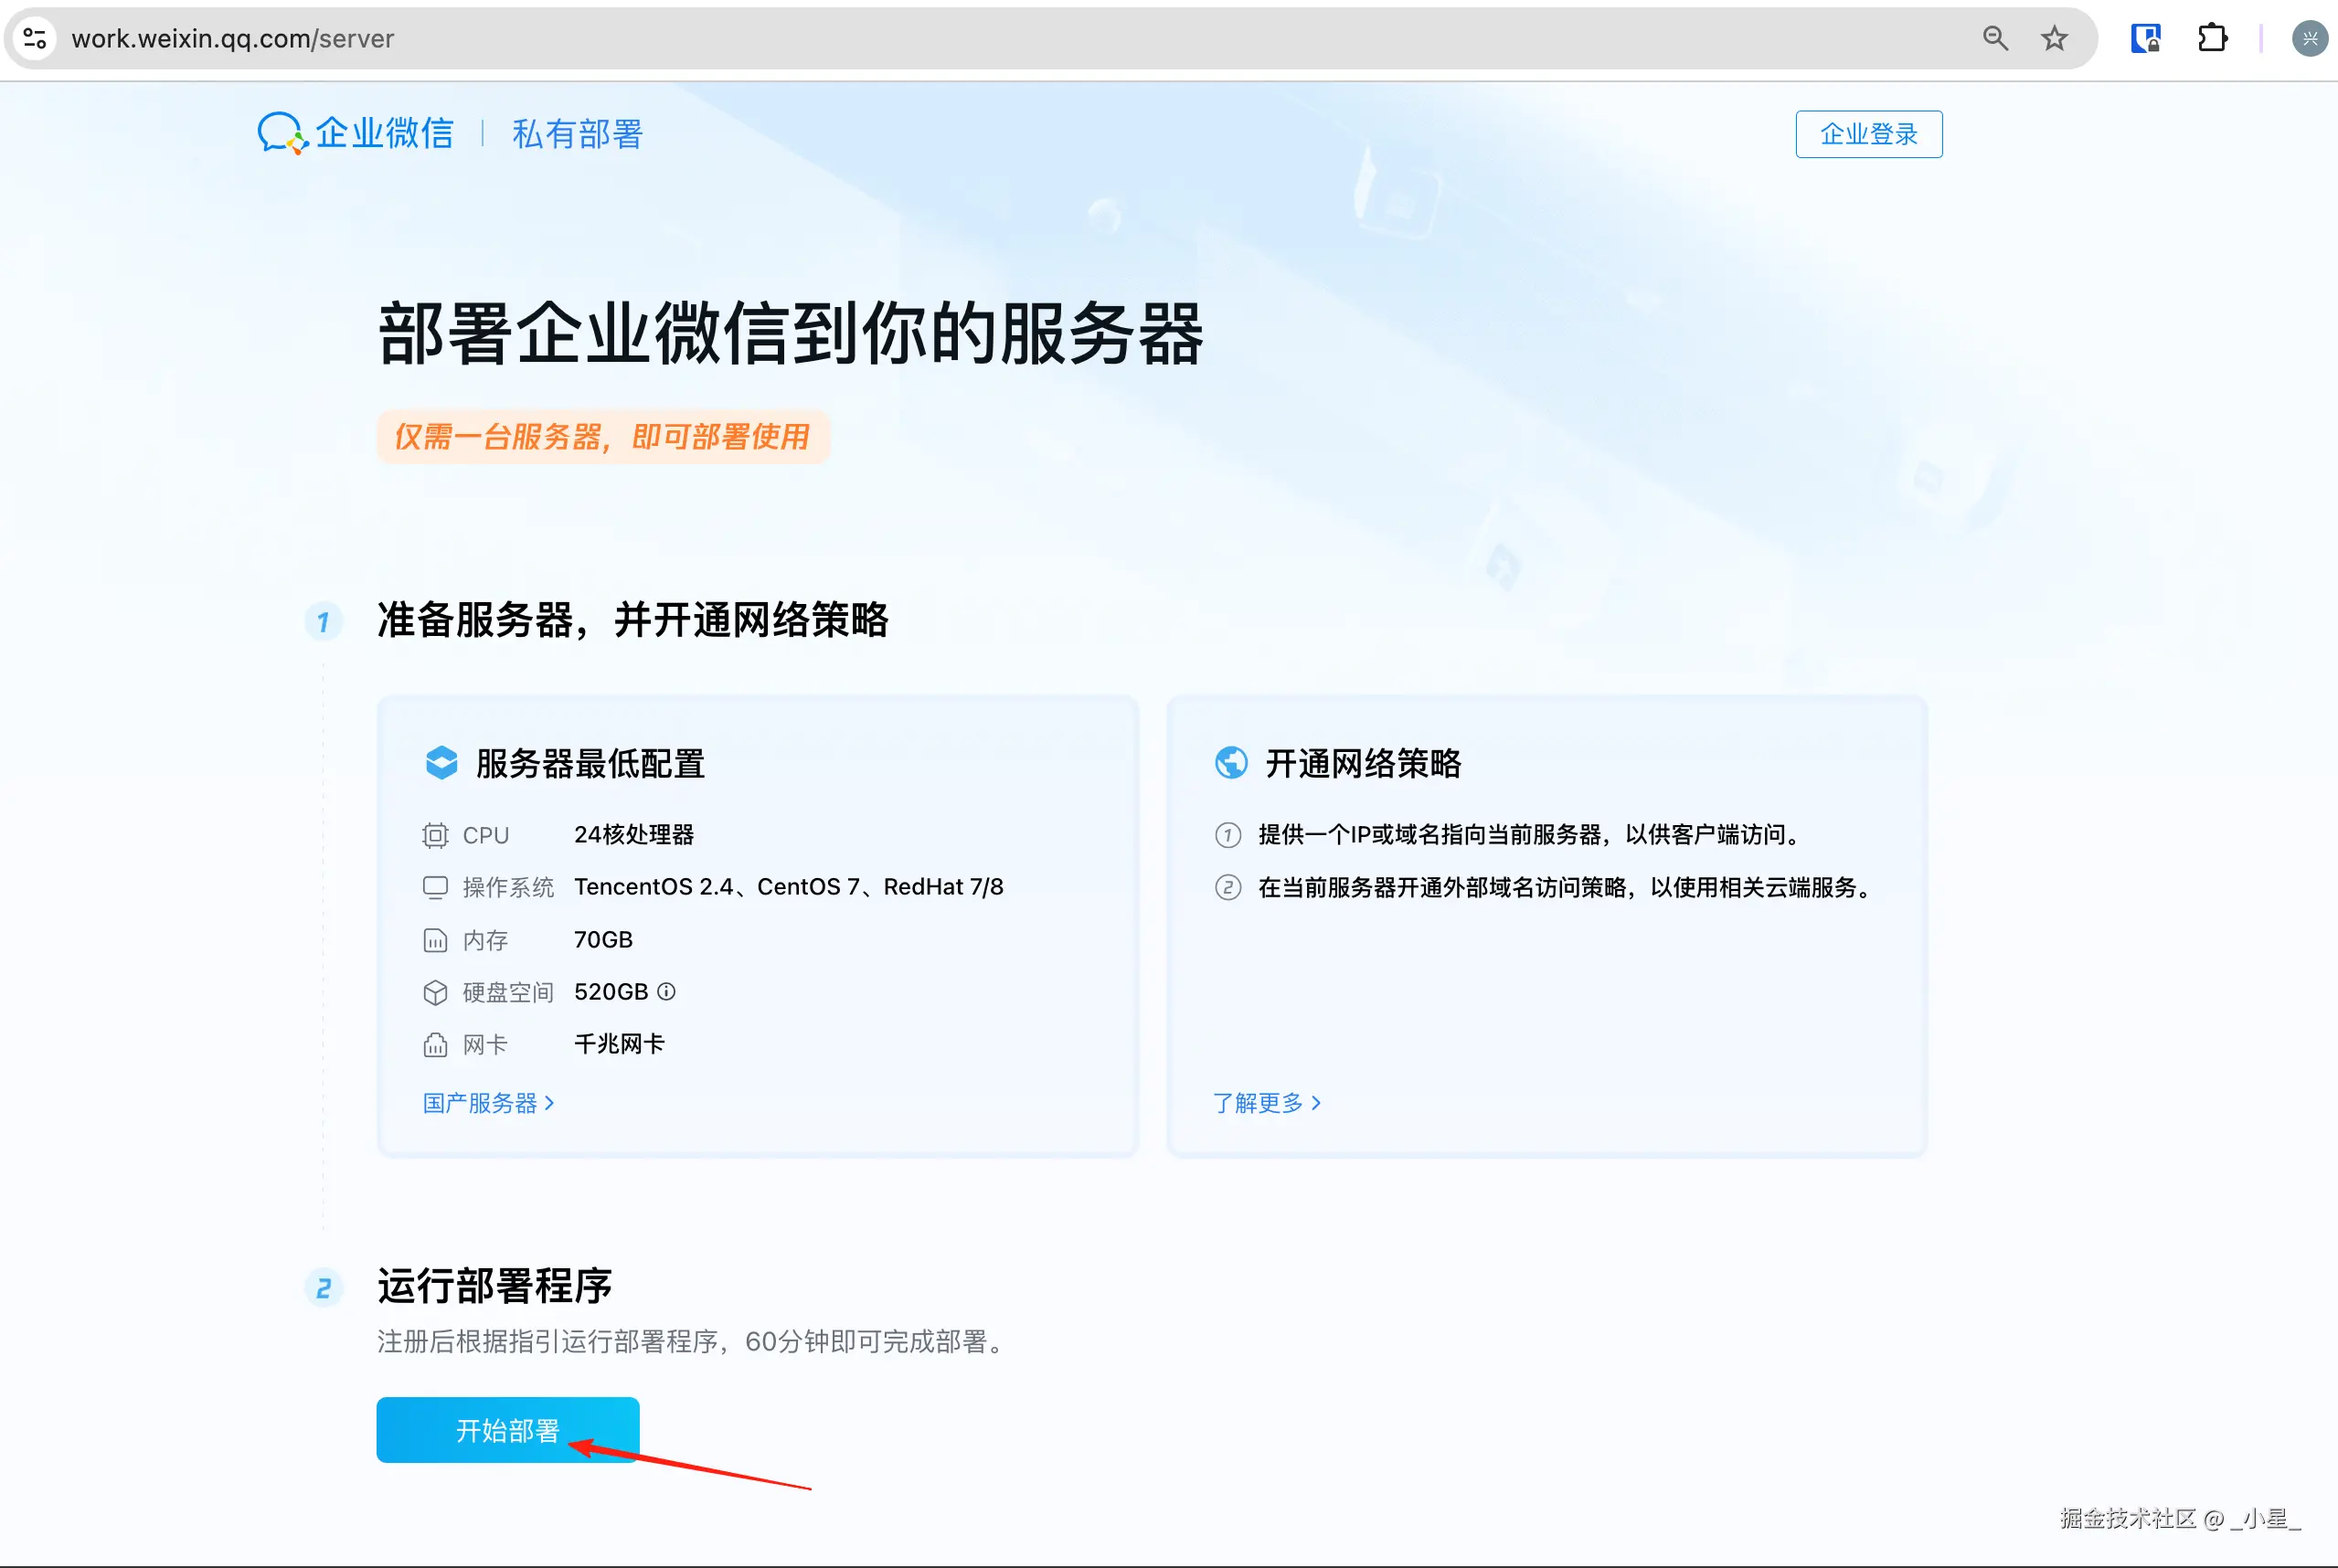Click the 开通网络策略 globe icon
2338x1568 pixels.
1230,763
